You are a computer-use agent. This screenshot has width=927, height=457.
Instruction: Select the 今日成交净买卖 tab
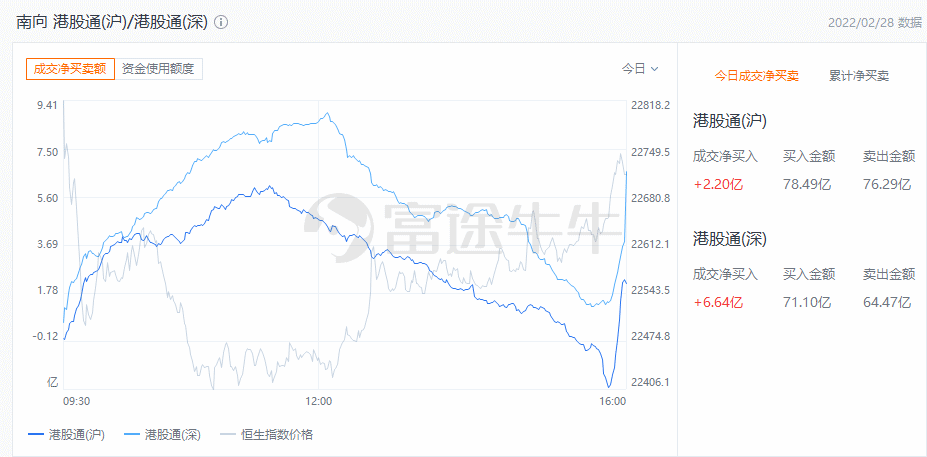tap(756, 76)
